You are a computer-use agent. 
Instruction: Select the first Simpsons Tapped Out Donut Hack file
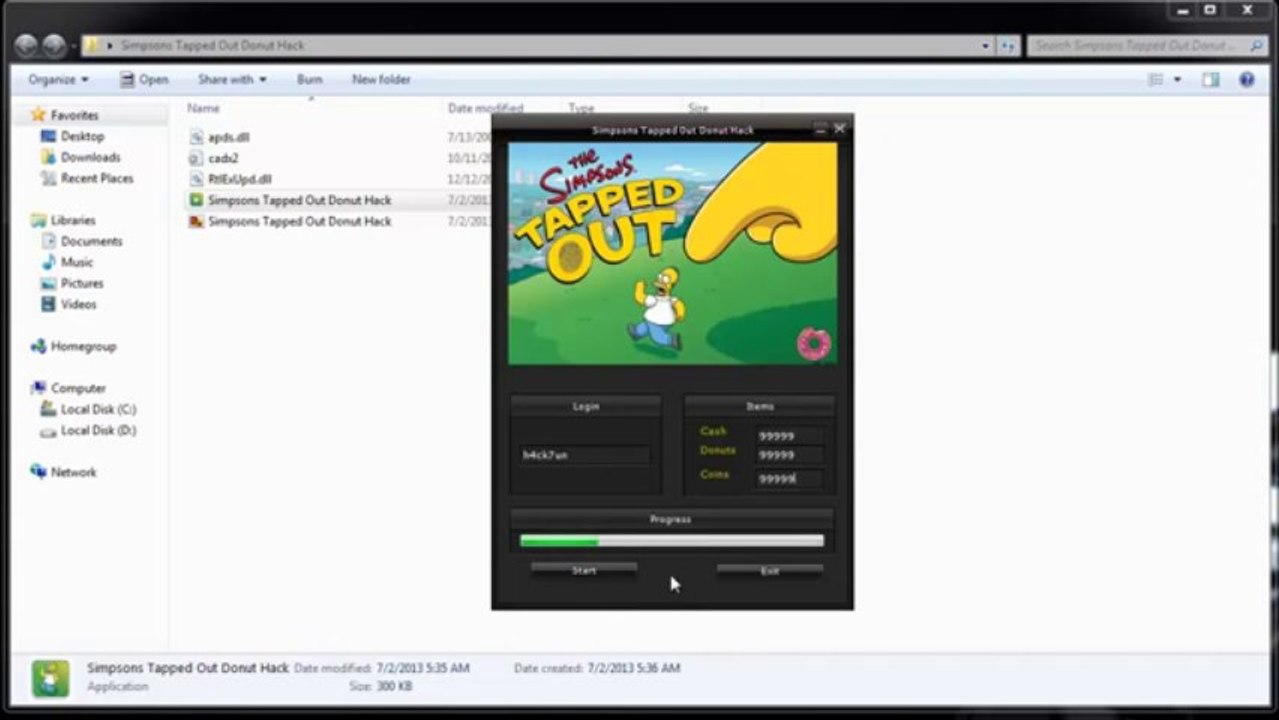pyautogui.click(x=299, y=200)
